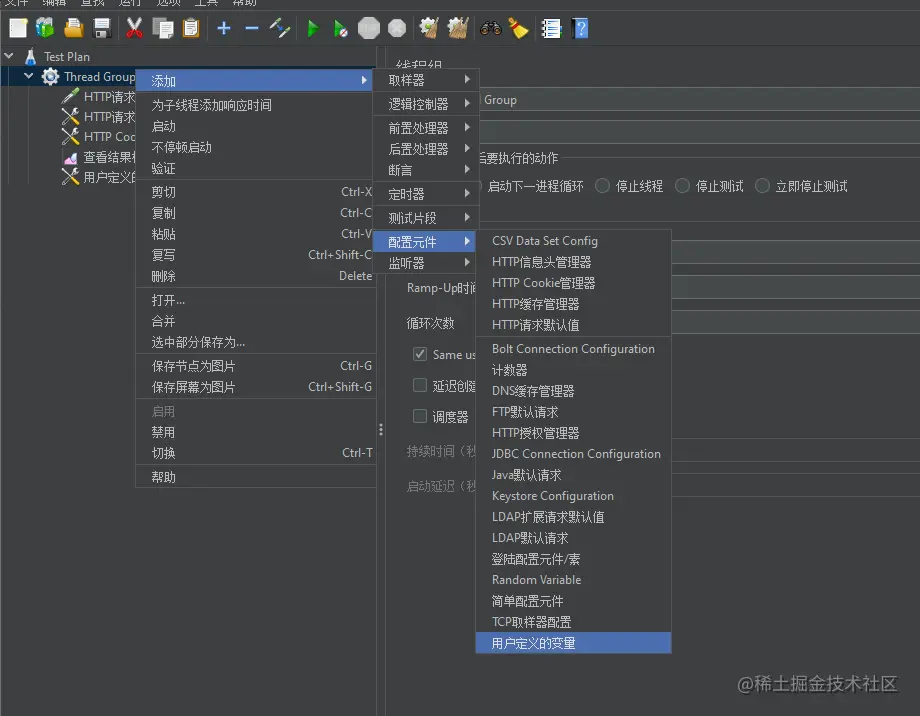Select the 停止线程 radio button
920x716 pixels.
point(603,186)
